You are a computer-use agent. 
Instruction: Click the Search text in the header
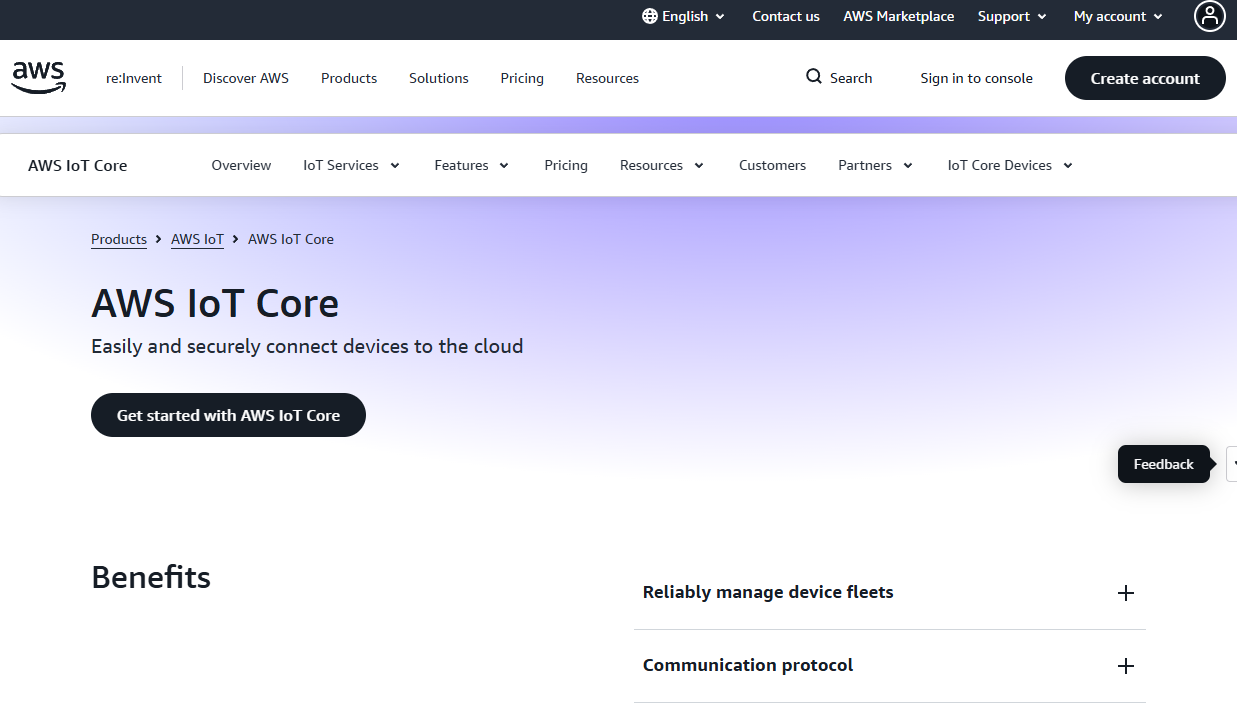point(851,78)
